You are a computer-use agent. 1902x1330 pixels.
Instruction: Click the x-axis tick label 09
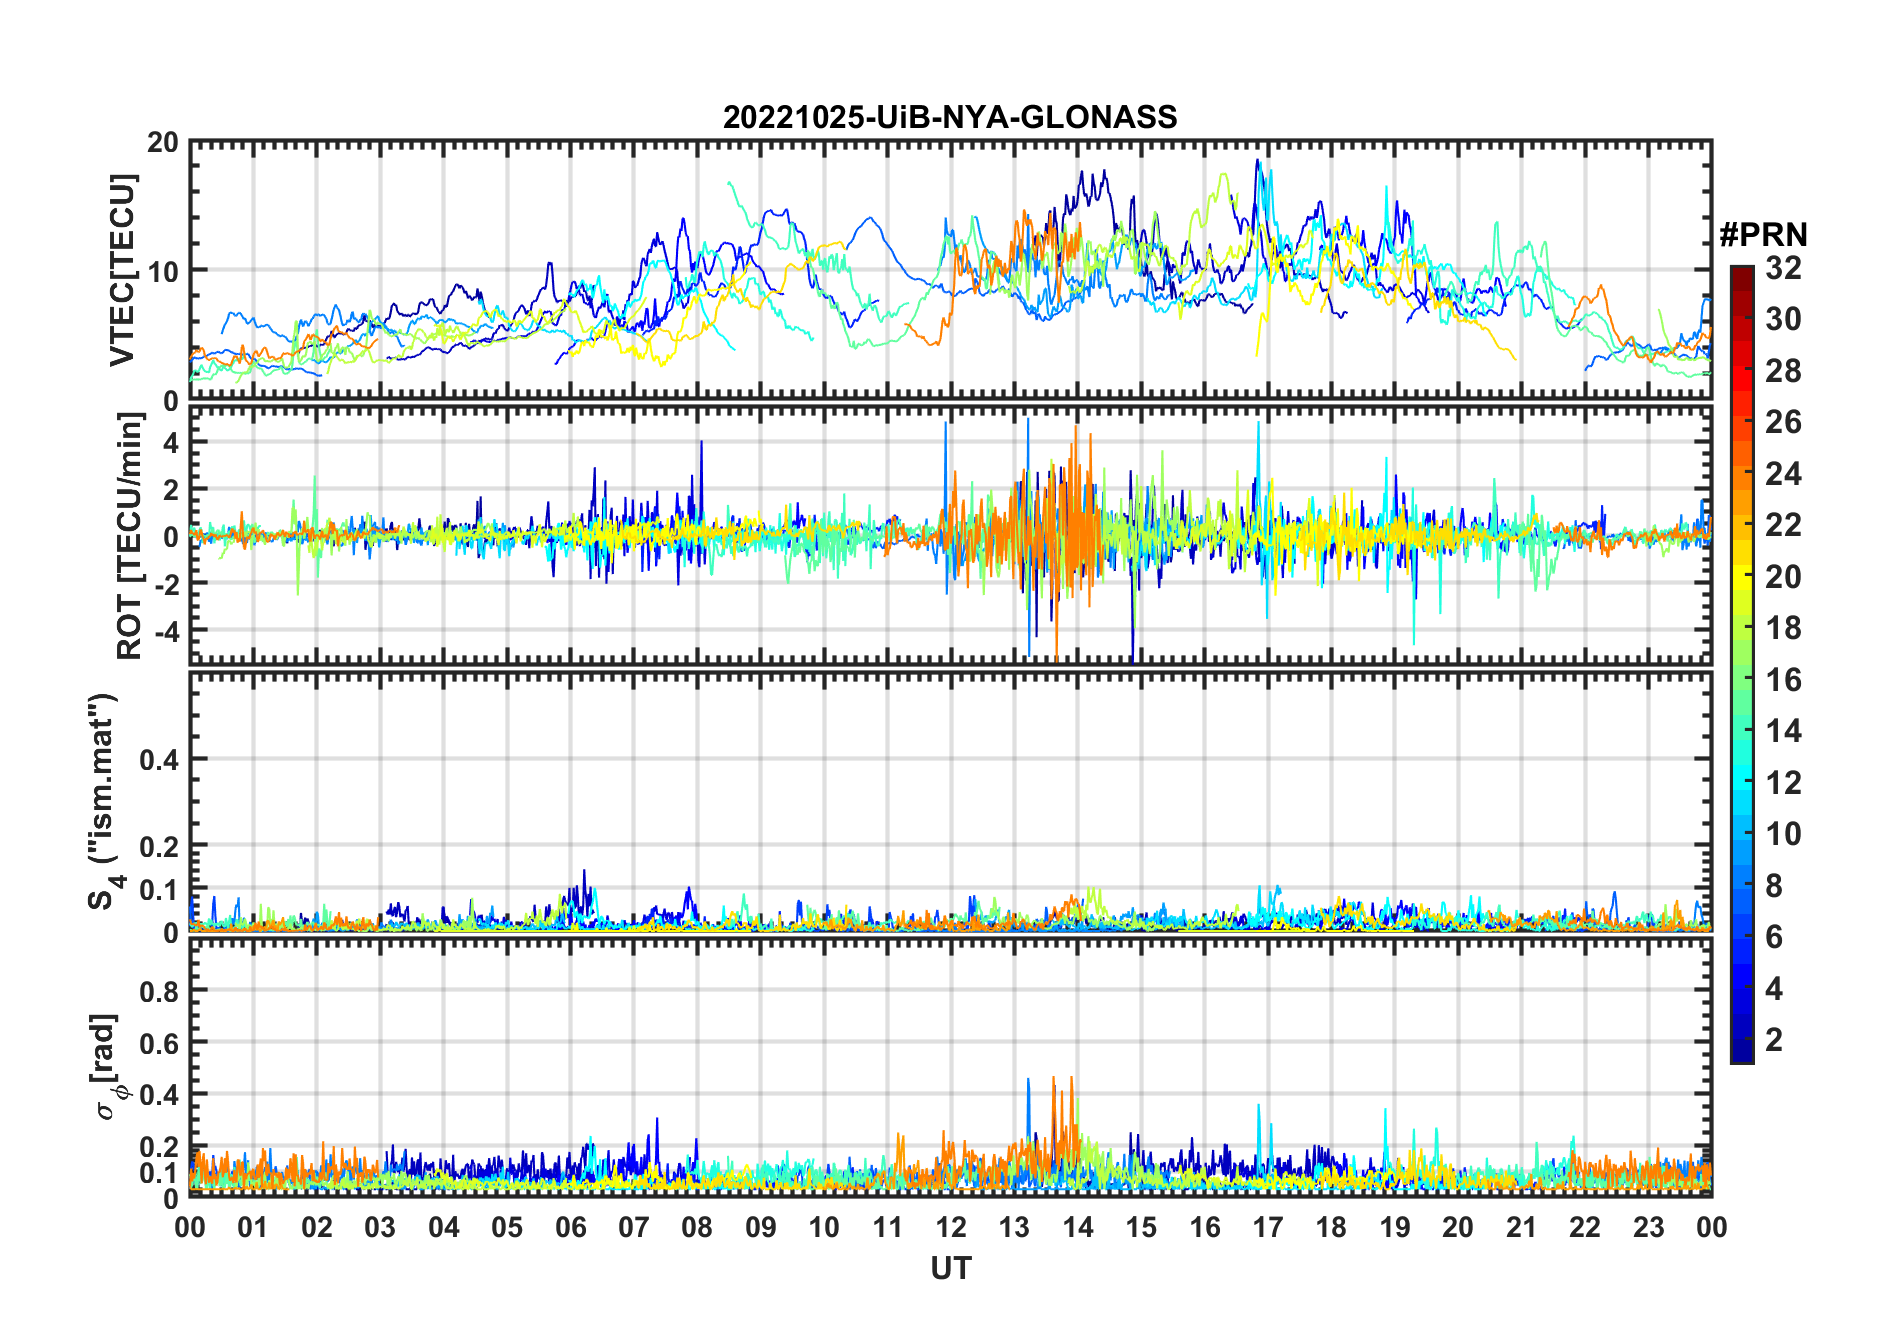point(761,1227)
